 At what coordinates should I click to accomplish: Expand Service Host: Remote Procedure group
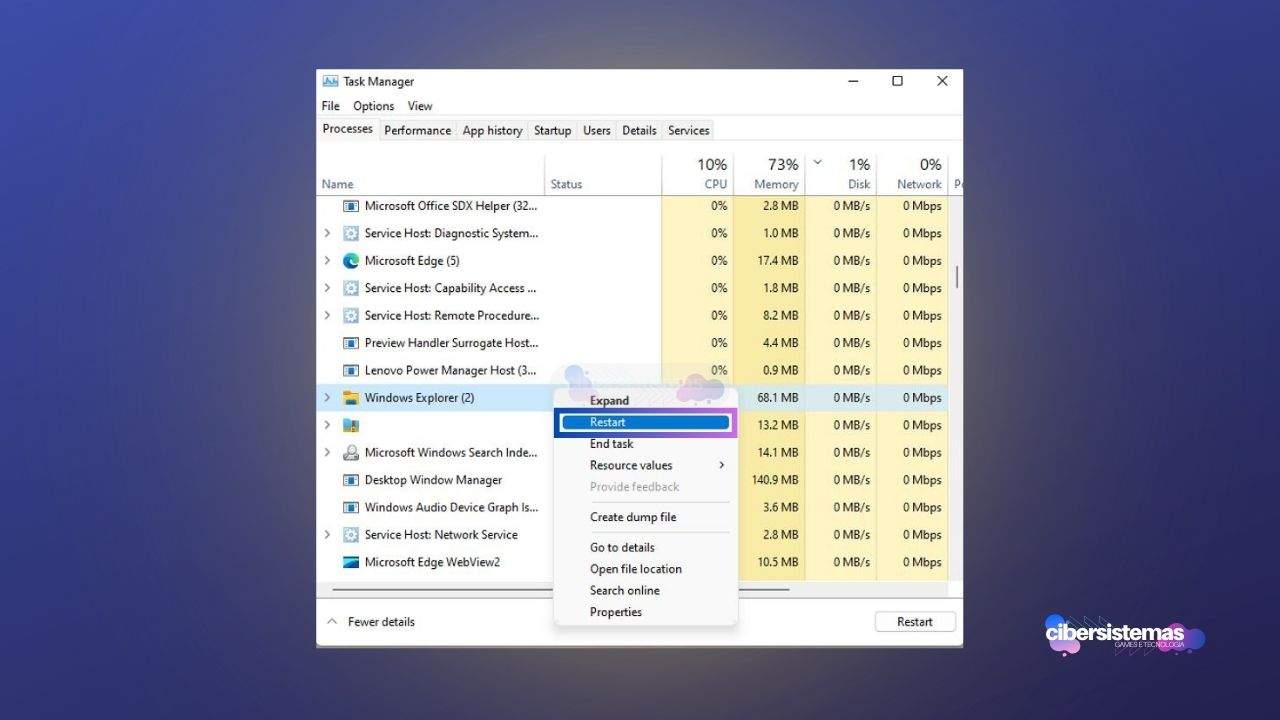(327, 316)
